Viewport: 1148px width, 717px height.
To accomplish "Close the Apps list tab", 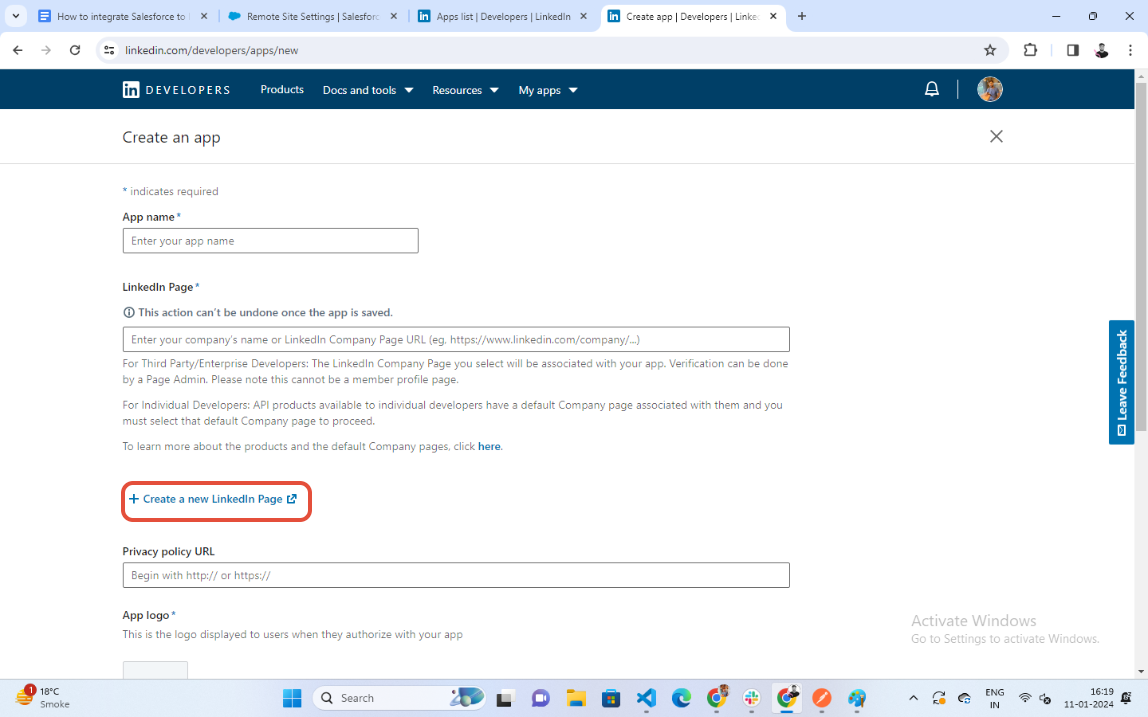I will click(x=584, y=16).
